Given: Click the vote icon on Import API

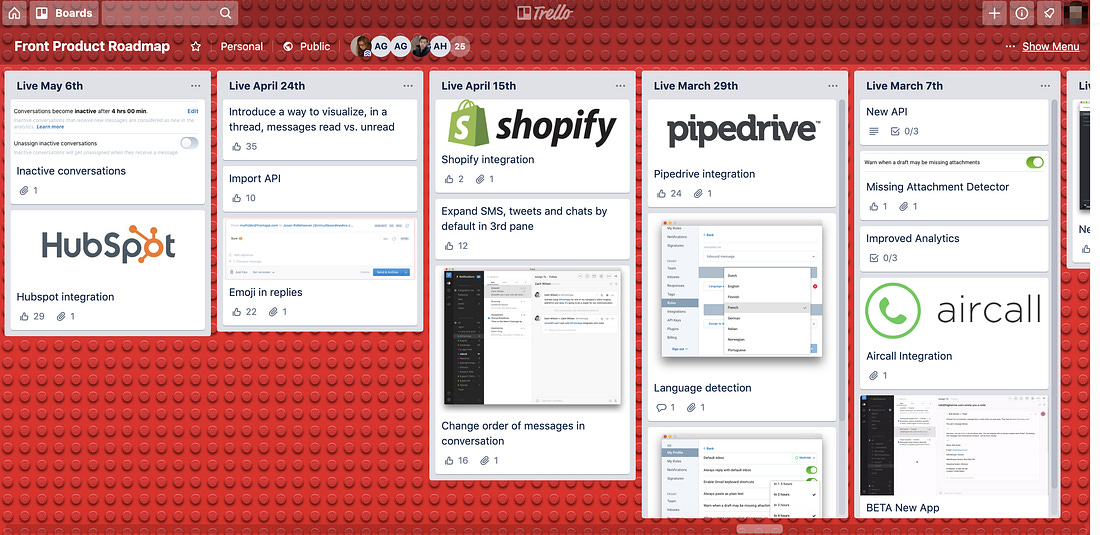Looking at the screenshot, I should (236, 198).
